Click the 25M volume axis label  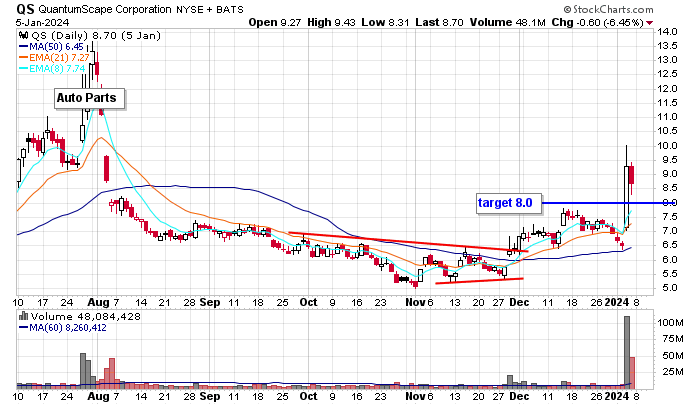tap(673, 372)
